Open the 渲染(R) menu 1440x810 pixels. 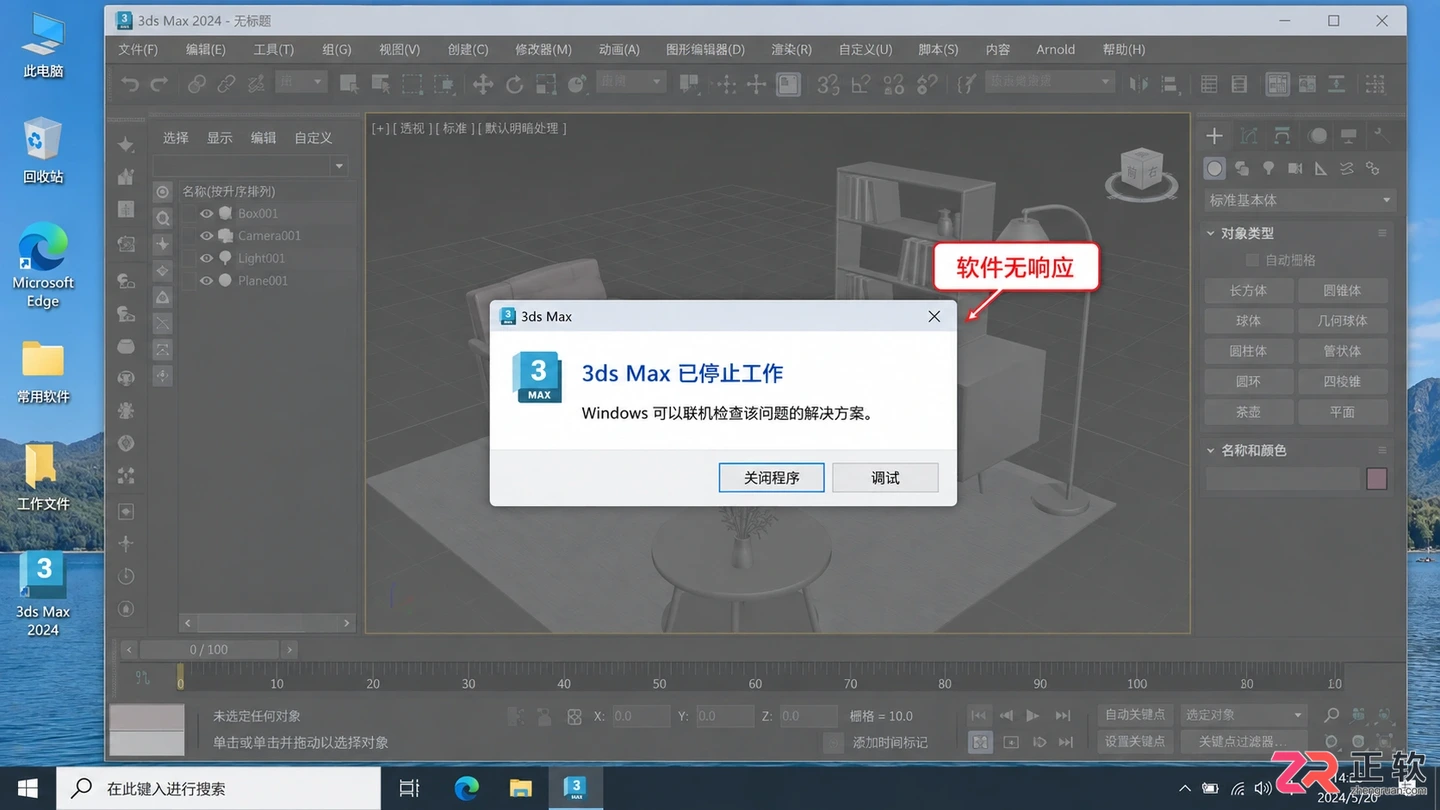791,49
